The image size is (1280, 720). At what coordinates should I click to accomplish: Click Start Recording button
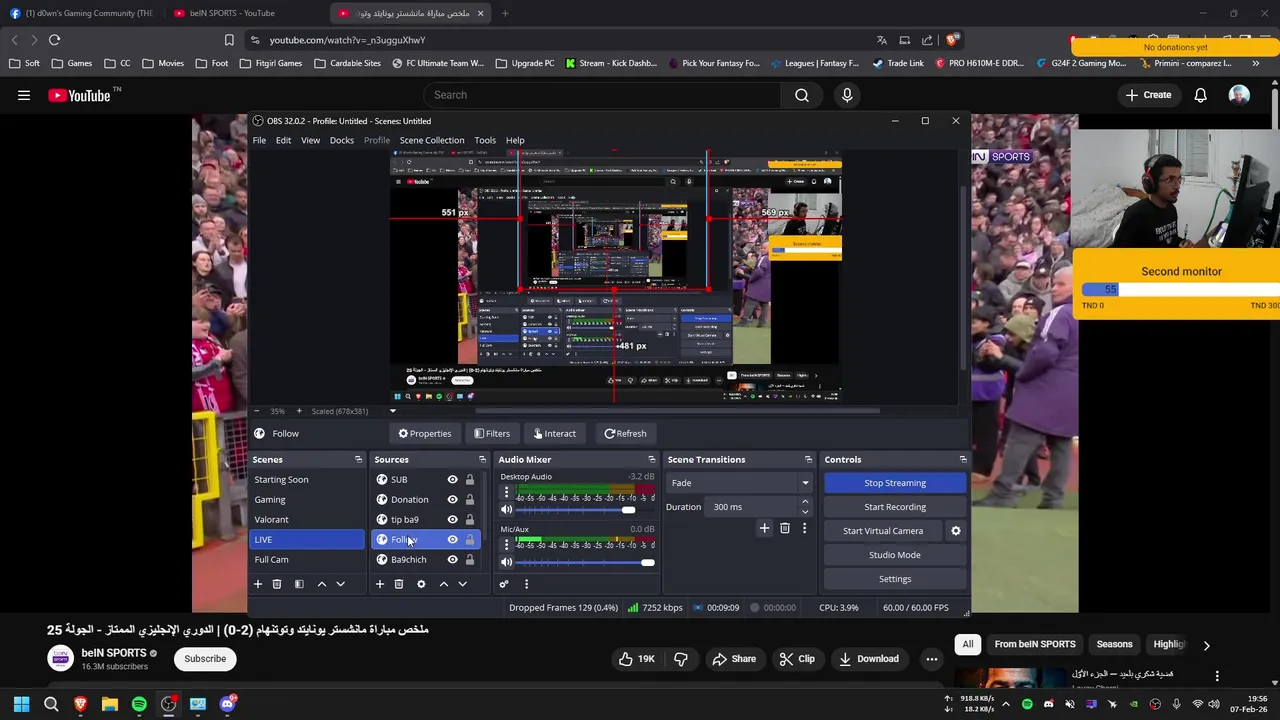point(895,507)
